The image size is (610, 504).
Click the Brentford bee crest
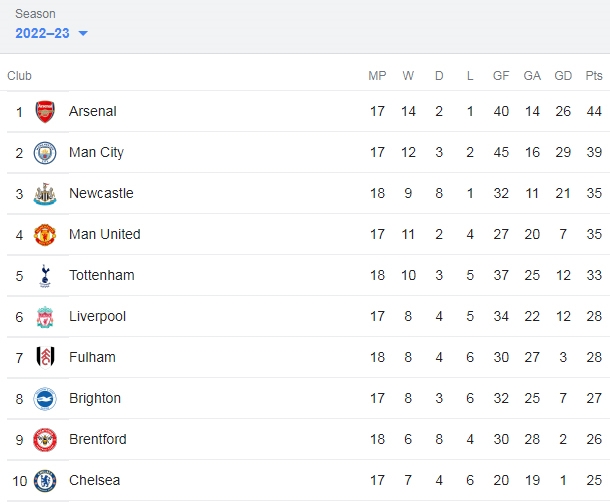45,440
